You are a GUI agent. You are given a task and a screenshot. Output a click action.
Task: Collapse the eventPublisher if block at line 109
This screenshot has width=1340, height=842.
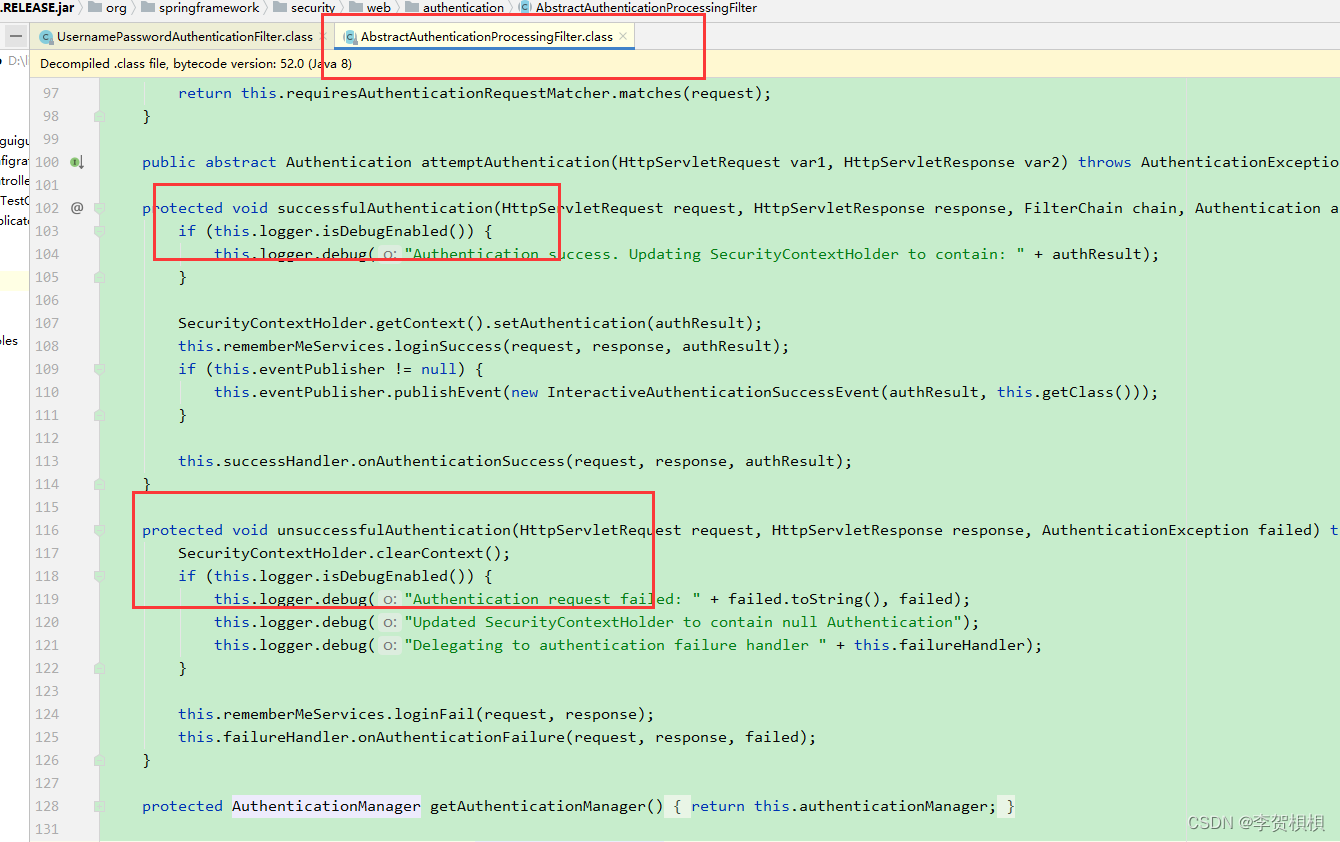click(x=99, y=369)
